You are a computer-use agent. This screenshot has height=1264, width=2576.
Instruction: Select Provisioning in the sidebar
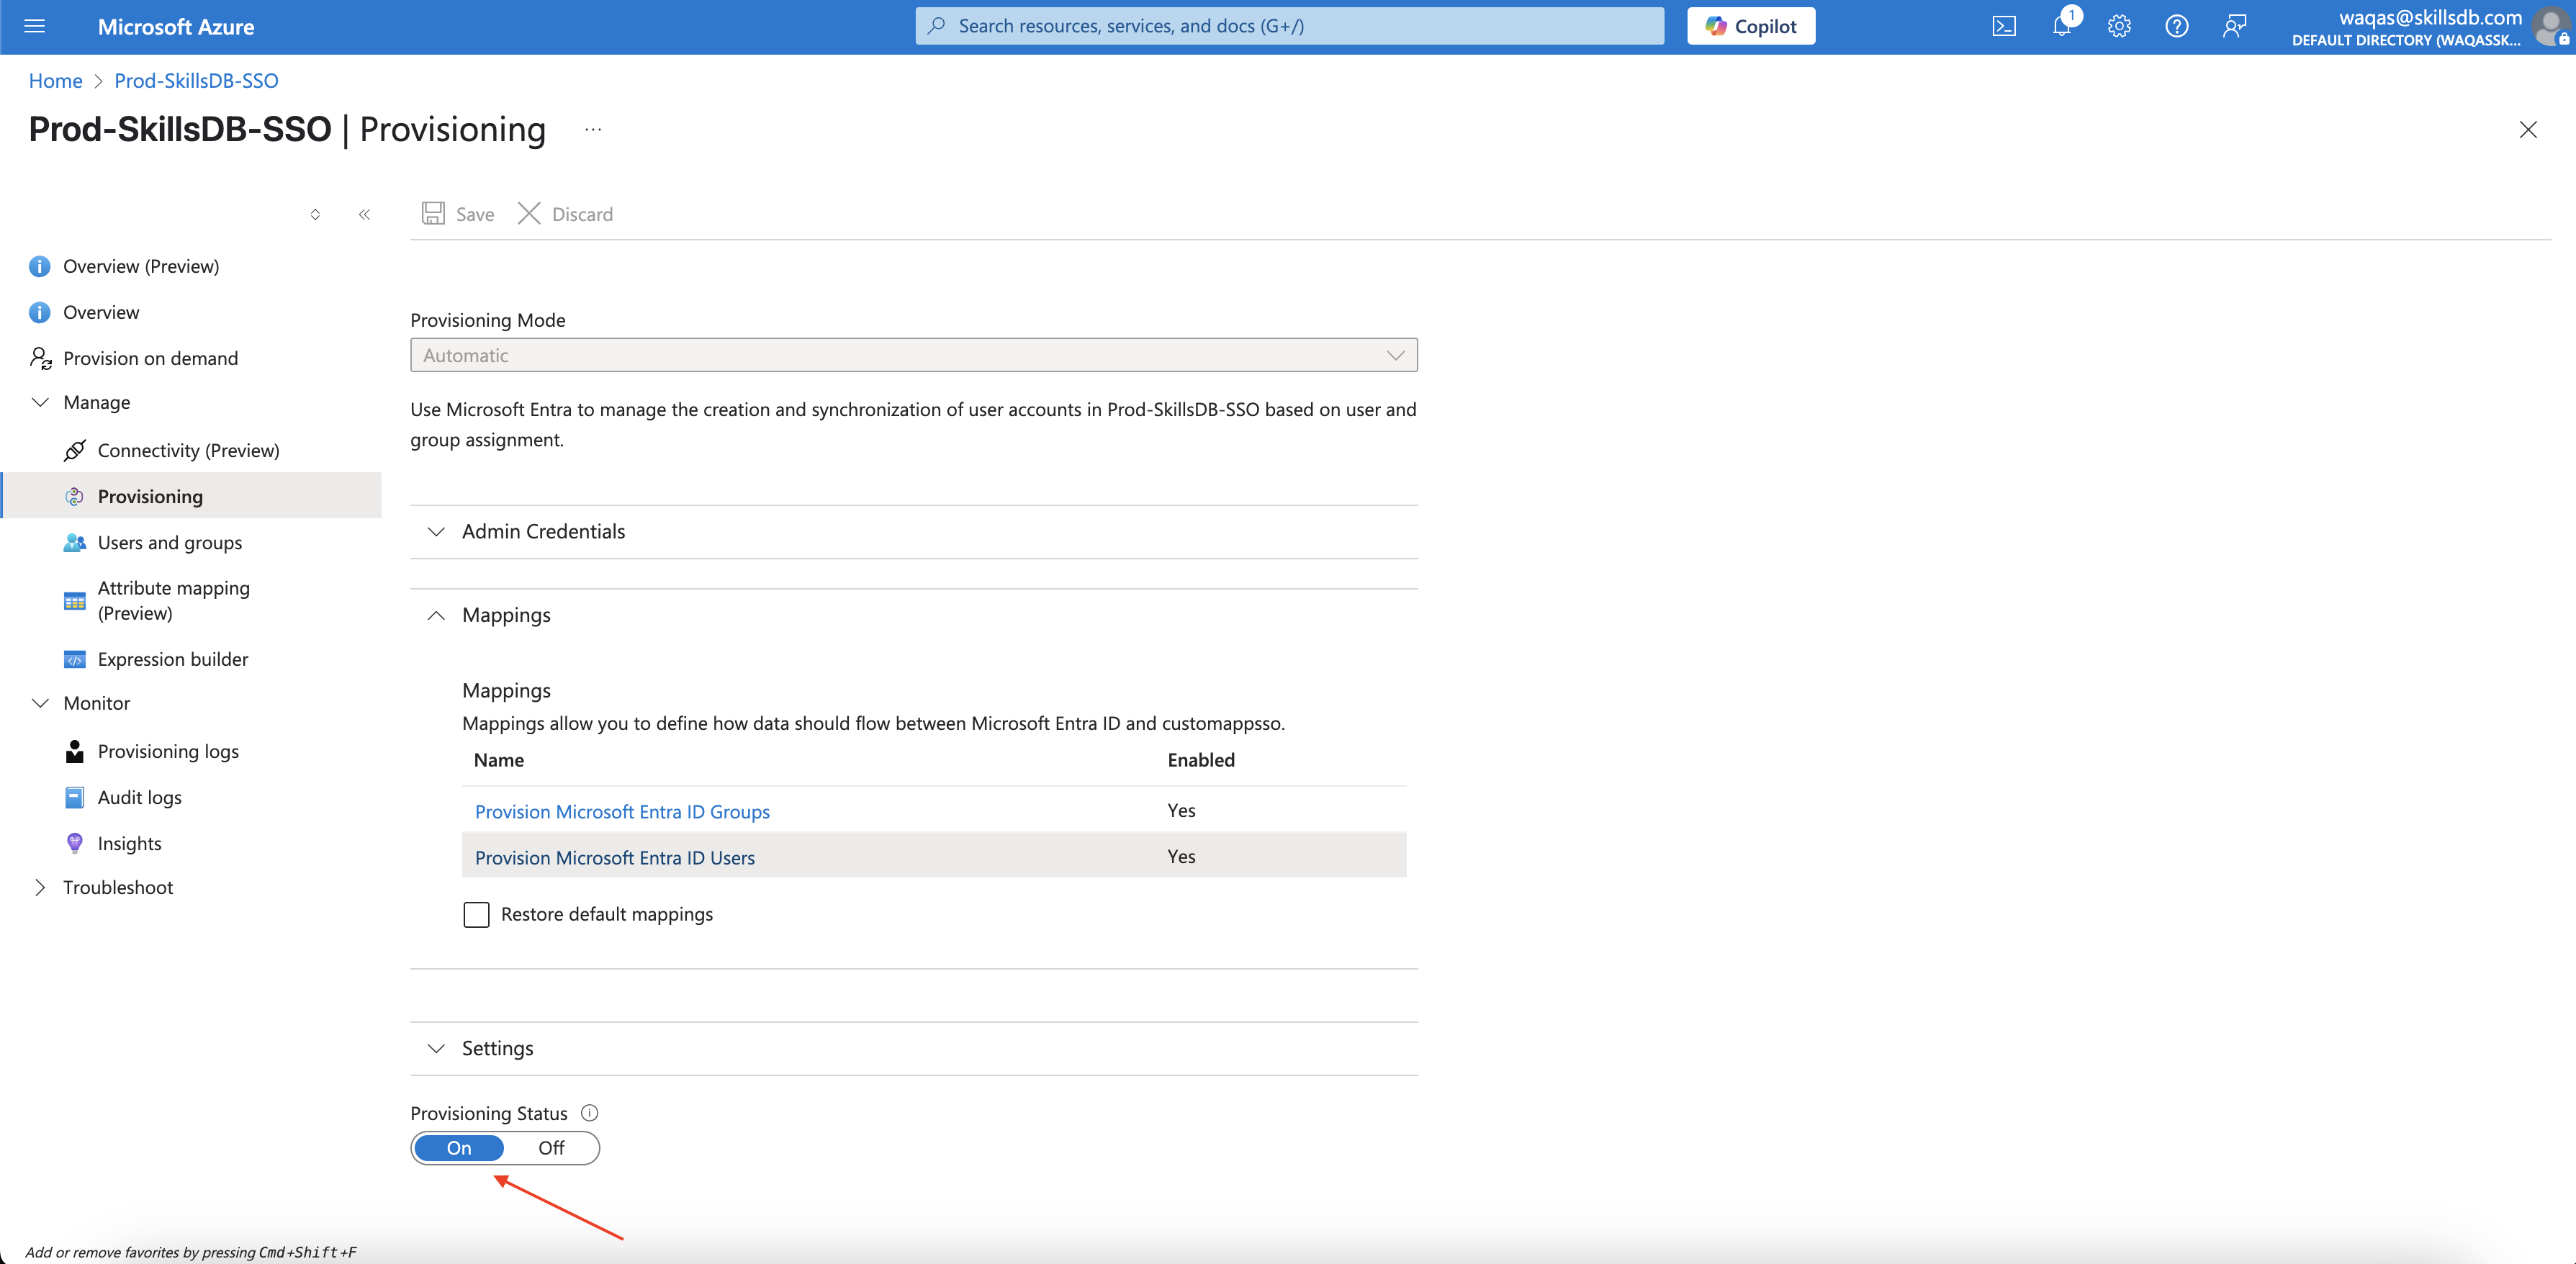tap(192, 496)
